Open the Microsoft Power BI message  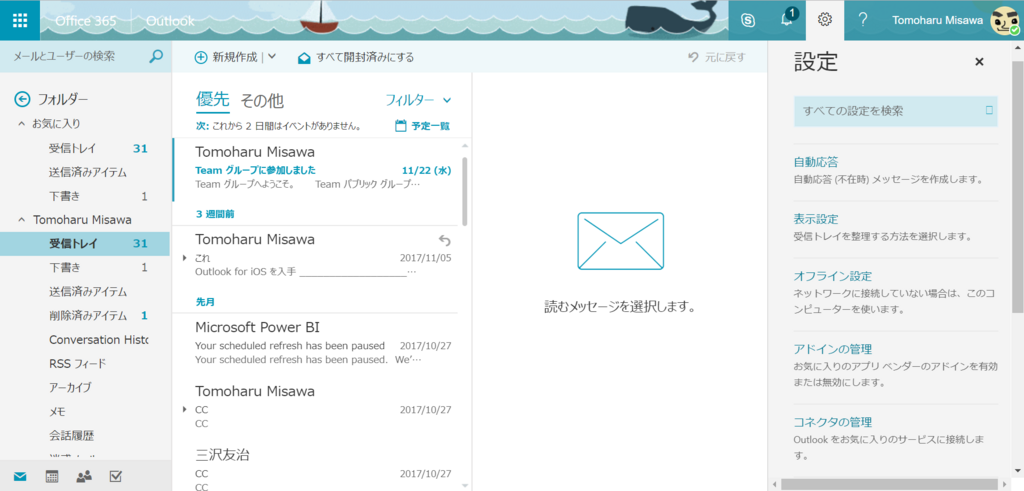pyautogui.click(x=316, y=343)
